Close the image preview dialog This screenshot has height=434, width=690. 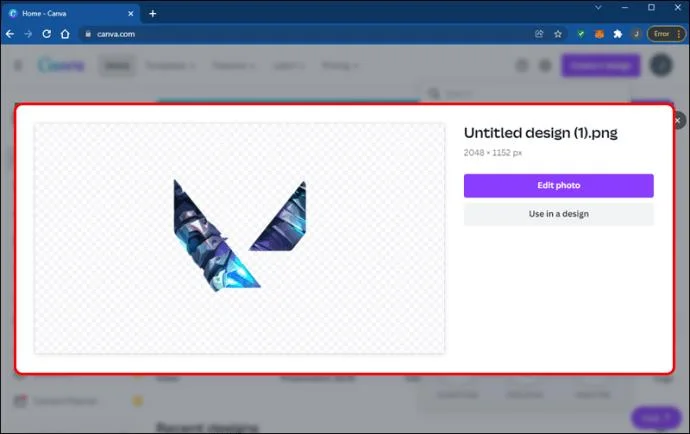coord(678,120)
